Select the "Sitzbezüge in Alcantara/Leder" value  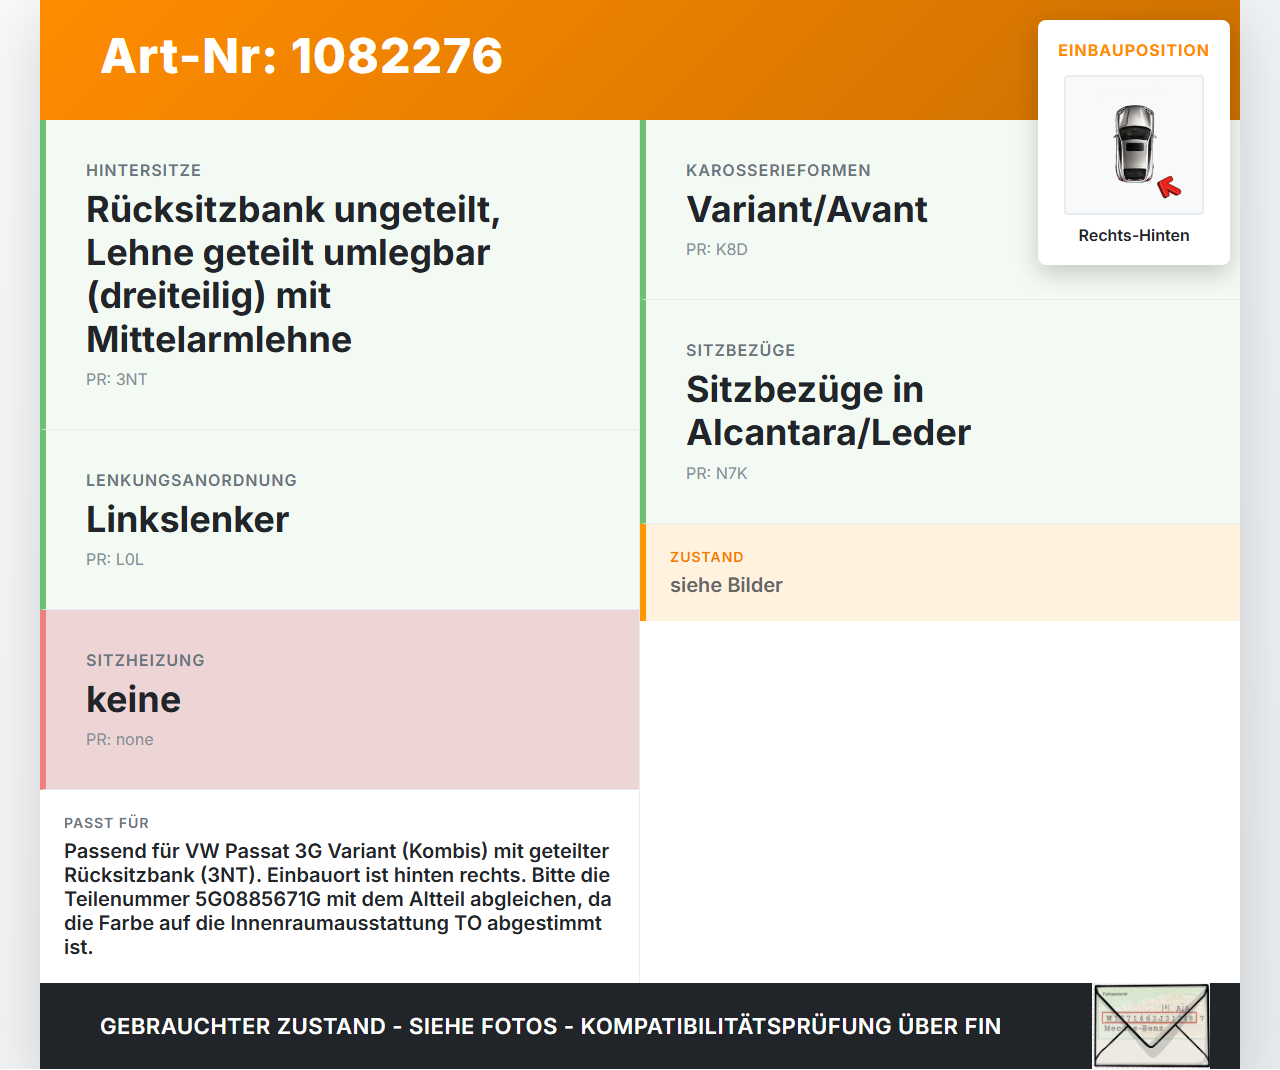click(828, 411)
